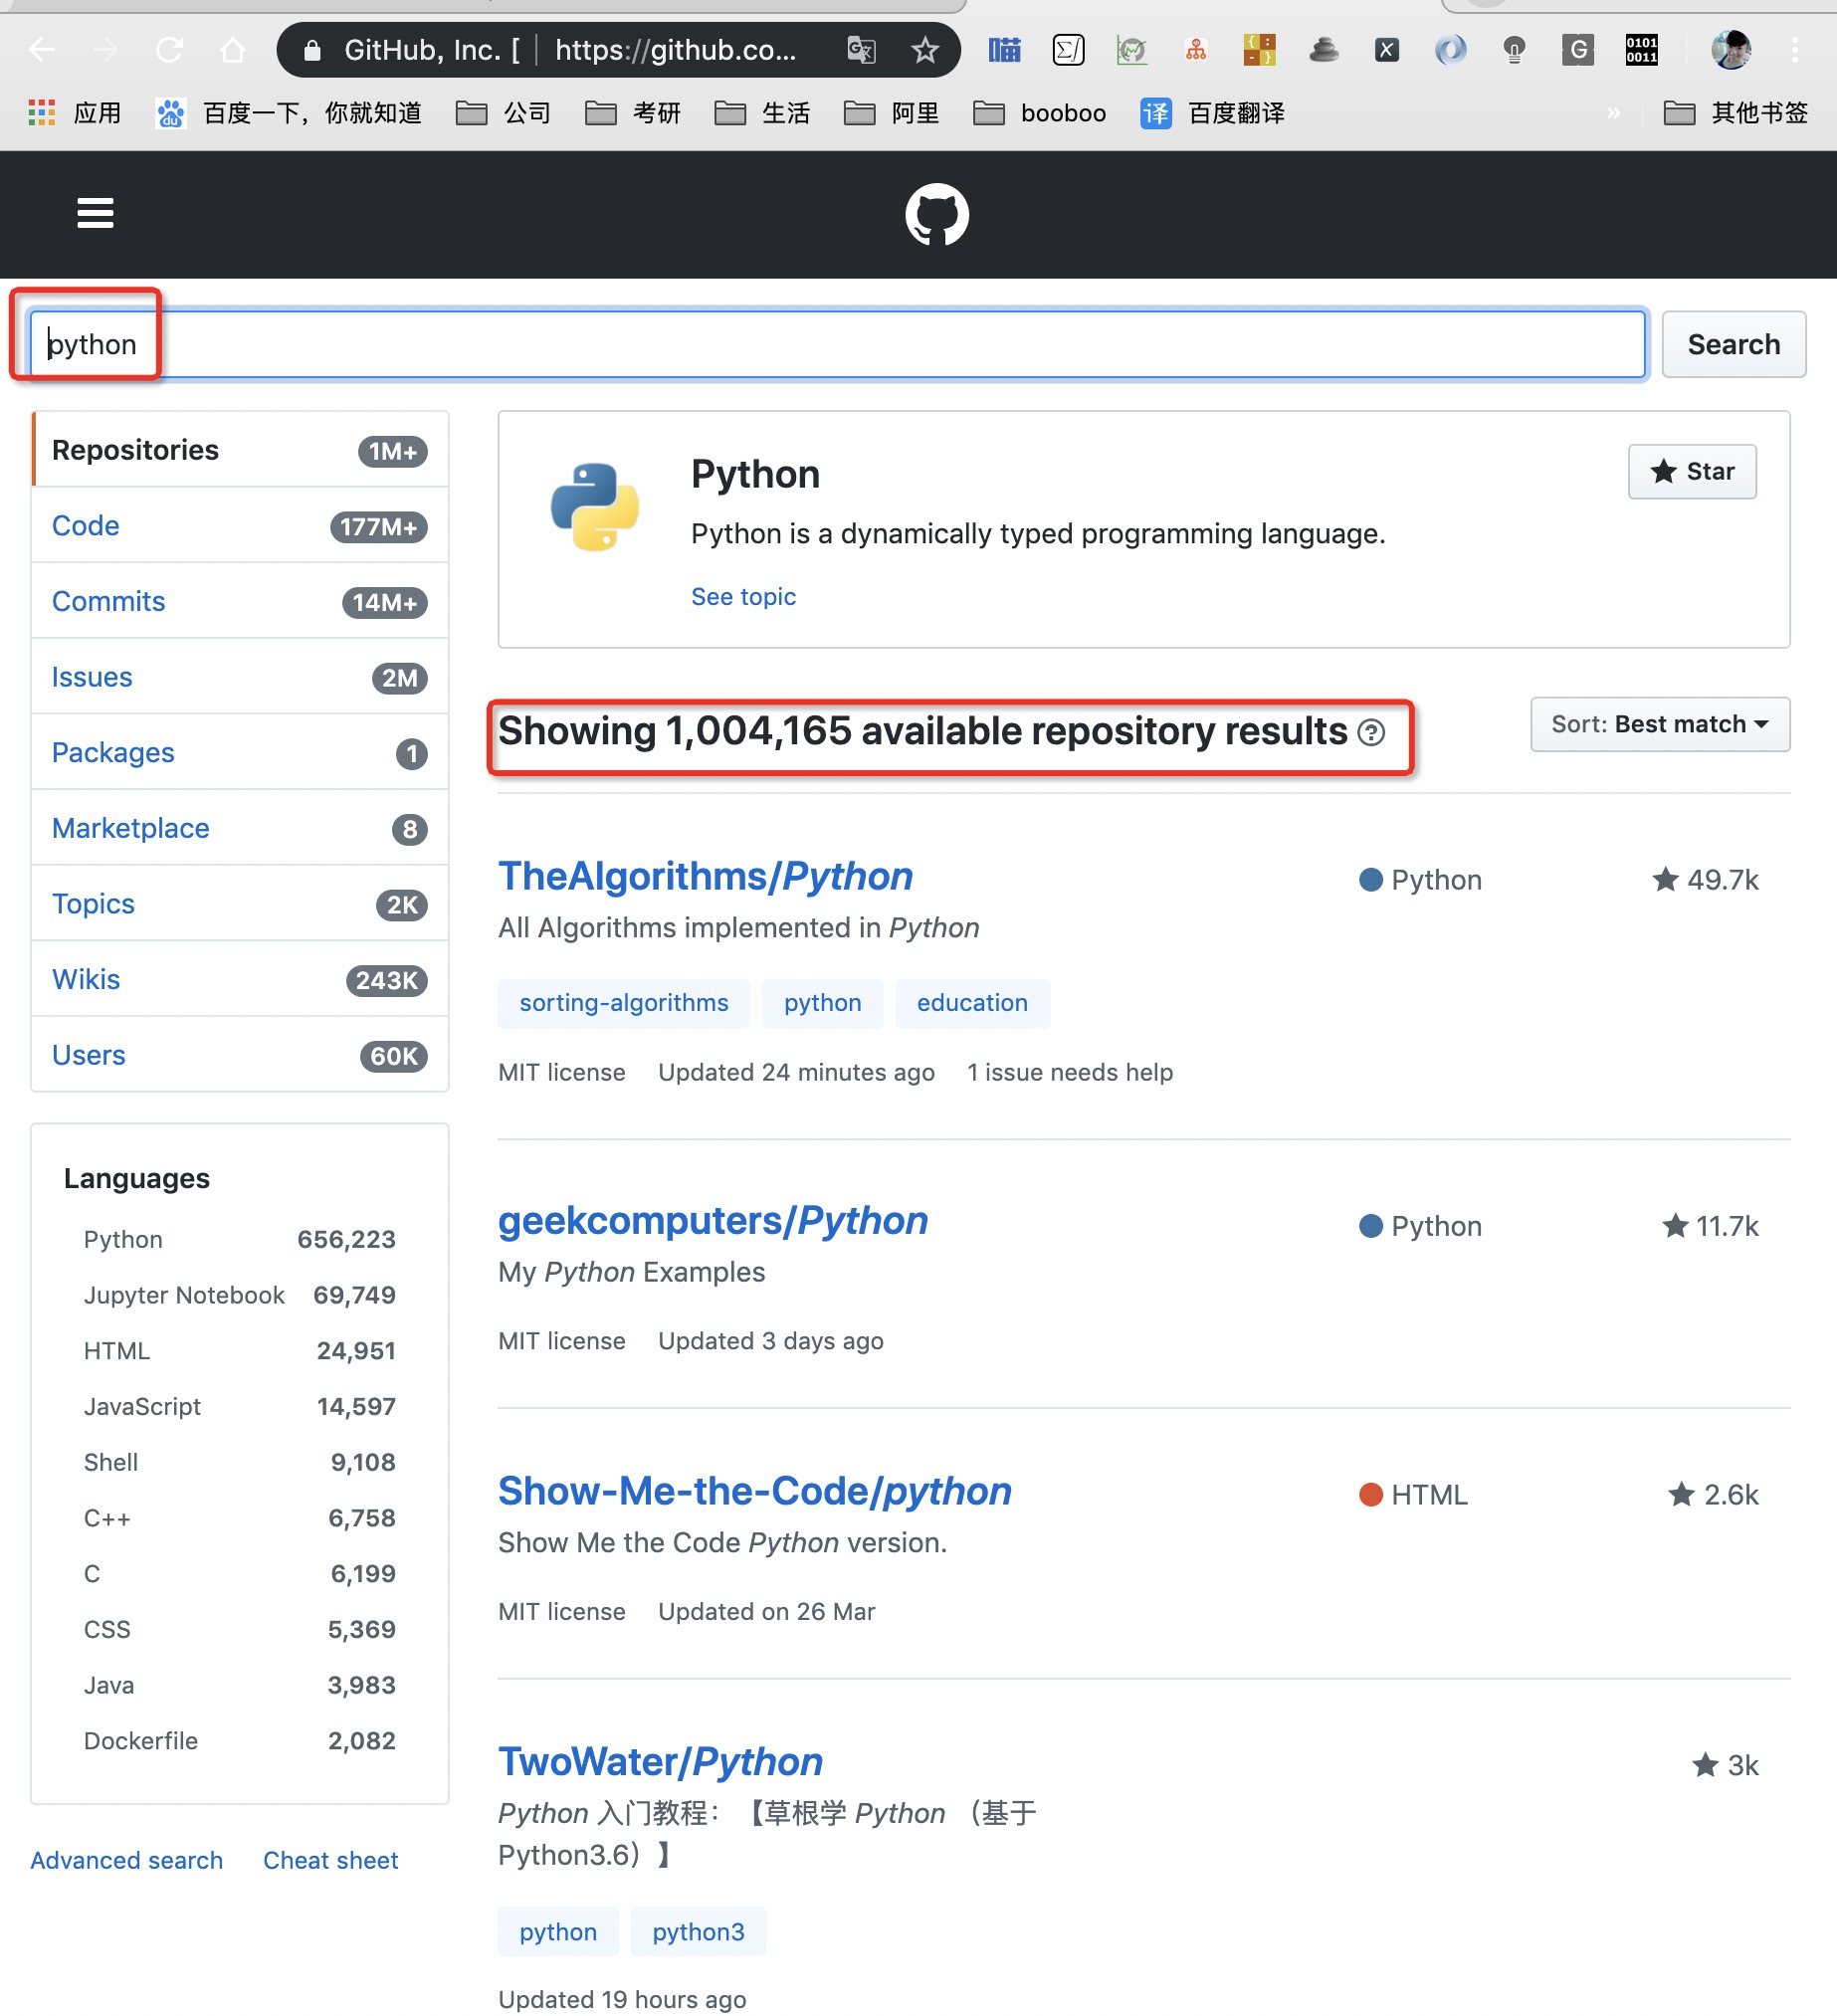Click the Google Translate icon in address bar

click(x=861, y=49)
